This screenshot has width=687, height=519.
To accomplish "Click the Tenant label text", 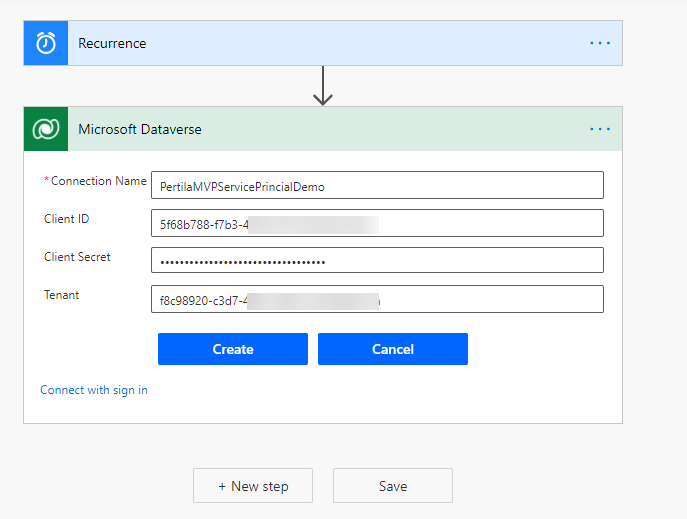I will [61, 295].
